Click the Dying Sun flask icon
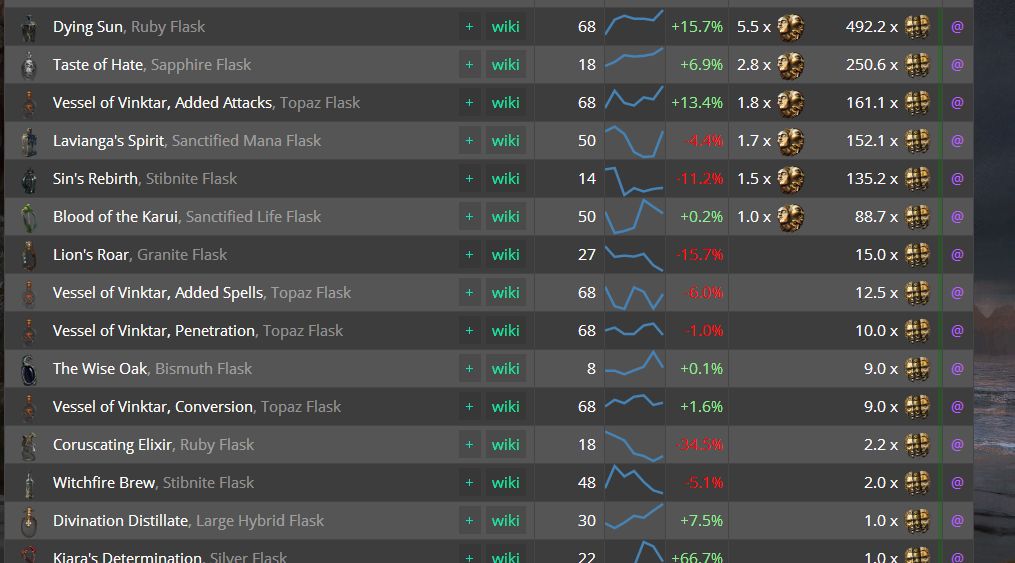This screenshot has height=563, width=1015. (x=29, y=27)
